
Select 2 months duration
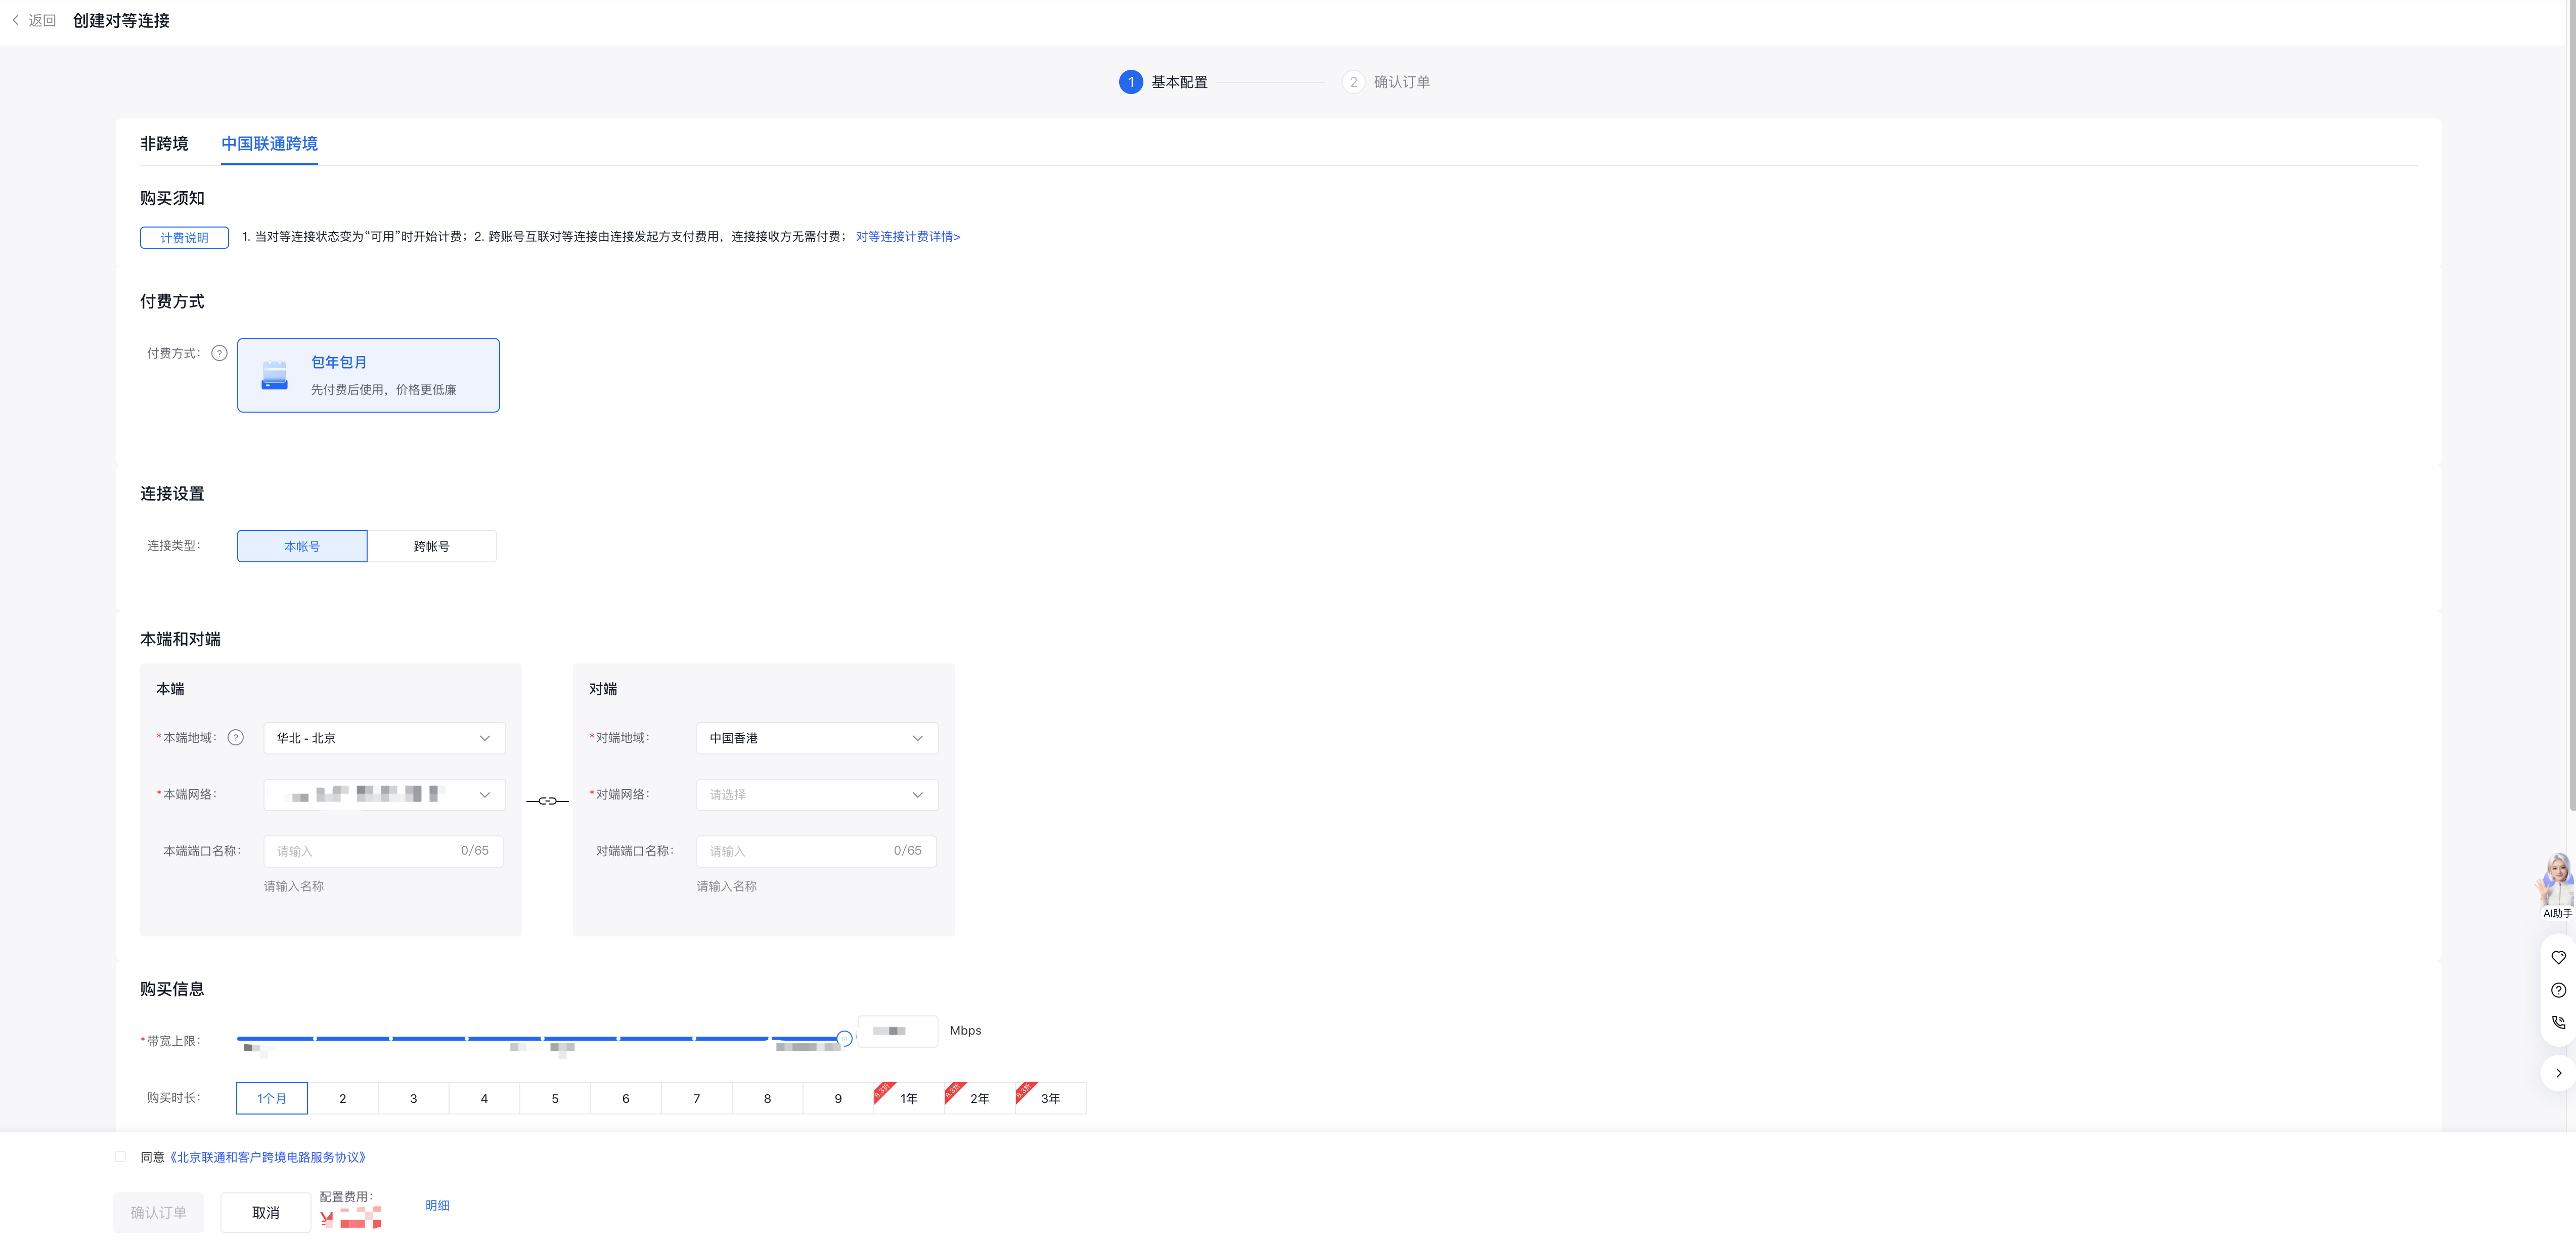coord(343,1098)
